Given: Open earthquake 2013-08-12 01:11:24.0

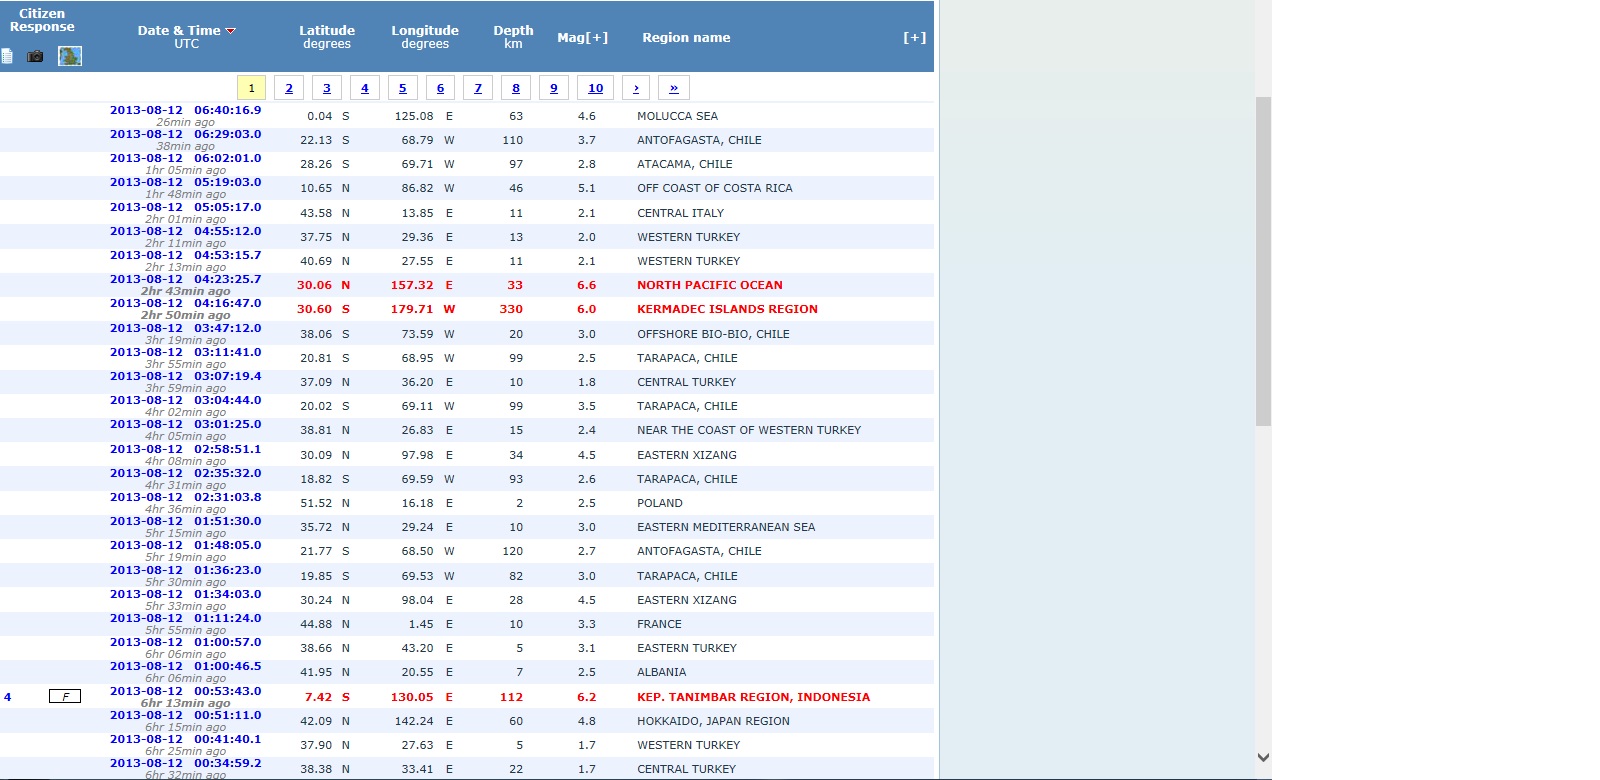Looking at the screenshot, I should pos(185,618).
